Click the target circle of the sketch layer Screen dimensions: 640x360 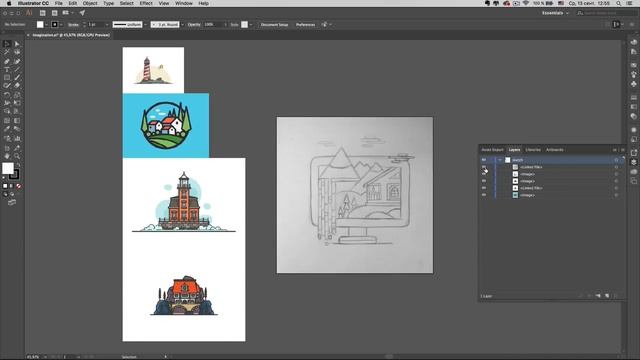pyautogui.click(x=616, y=160)
